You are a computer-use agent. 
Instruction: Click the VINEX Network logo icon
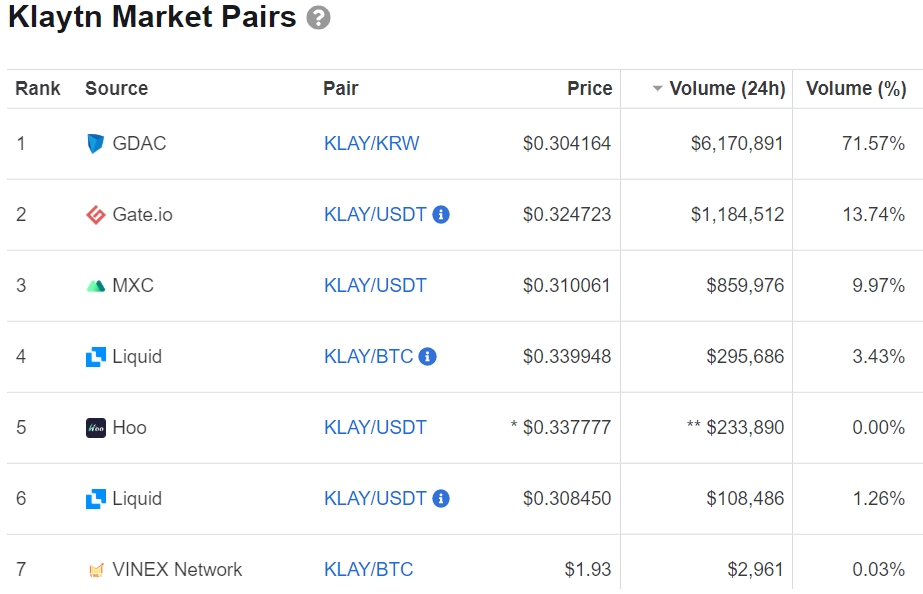click(x=96, y=570)
